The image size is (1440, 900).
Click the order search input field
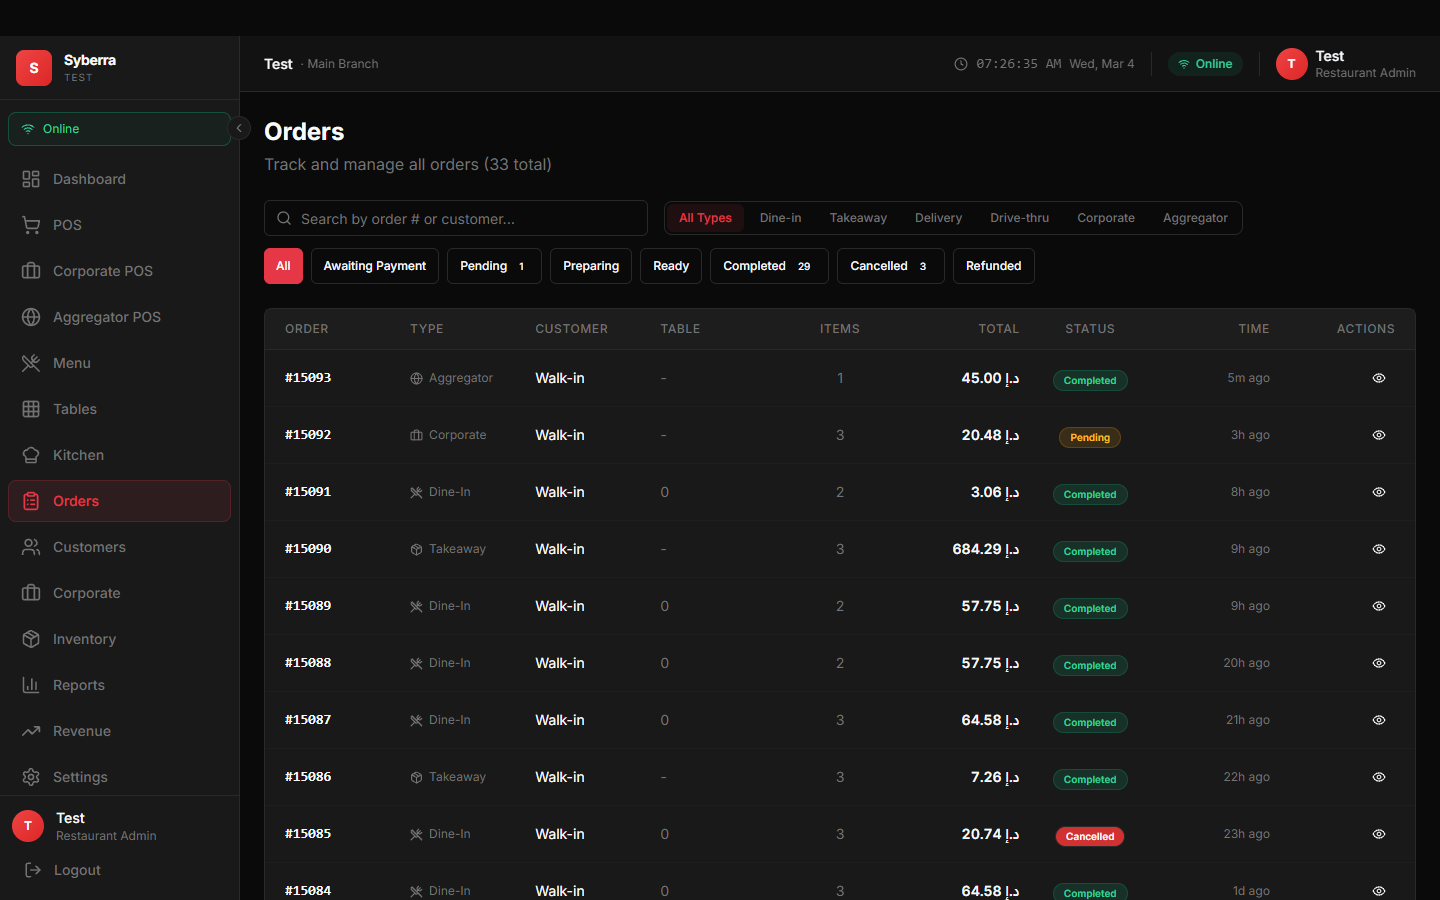tap(455, 218)
